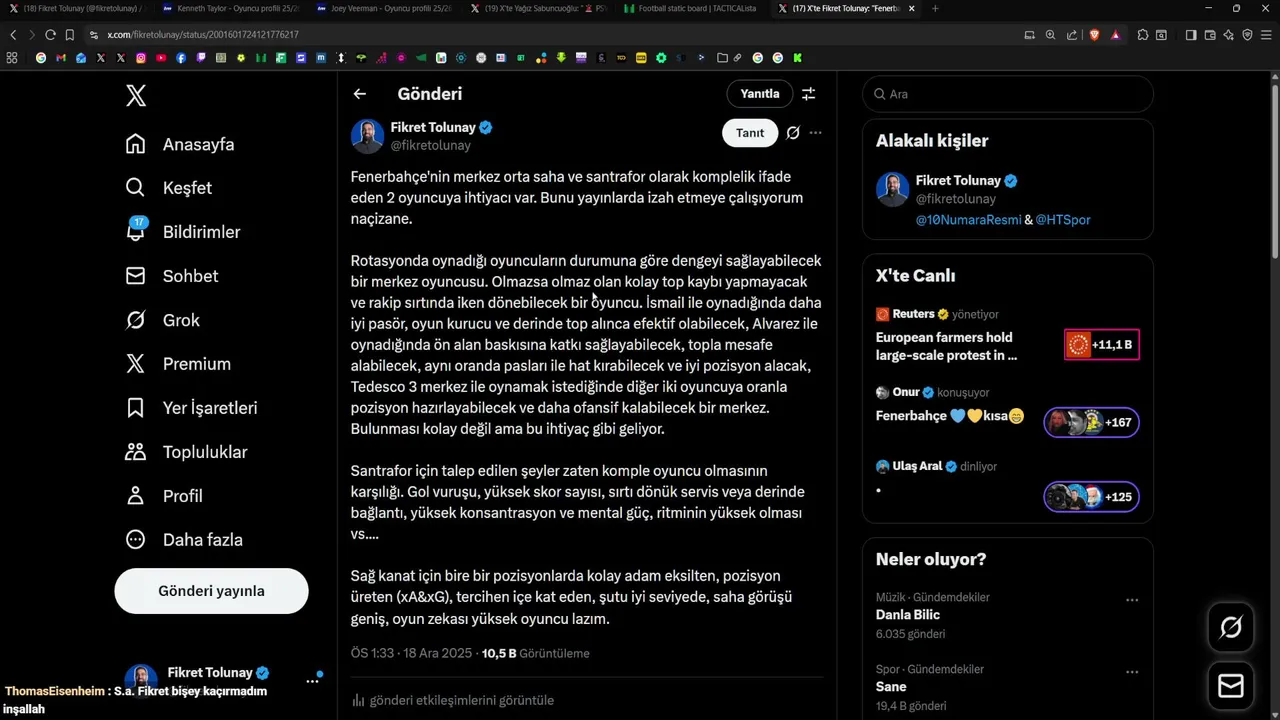Image resolution: width=1280 pixels, height=720 pixels.
Task: Open the Reuters live space
Action: tap(1008, 336)
